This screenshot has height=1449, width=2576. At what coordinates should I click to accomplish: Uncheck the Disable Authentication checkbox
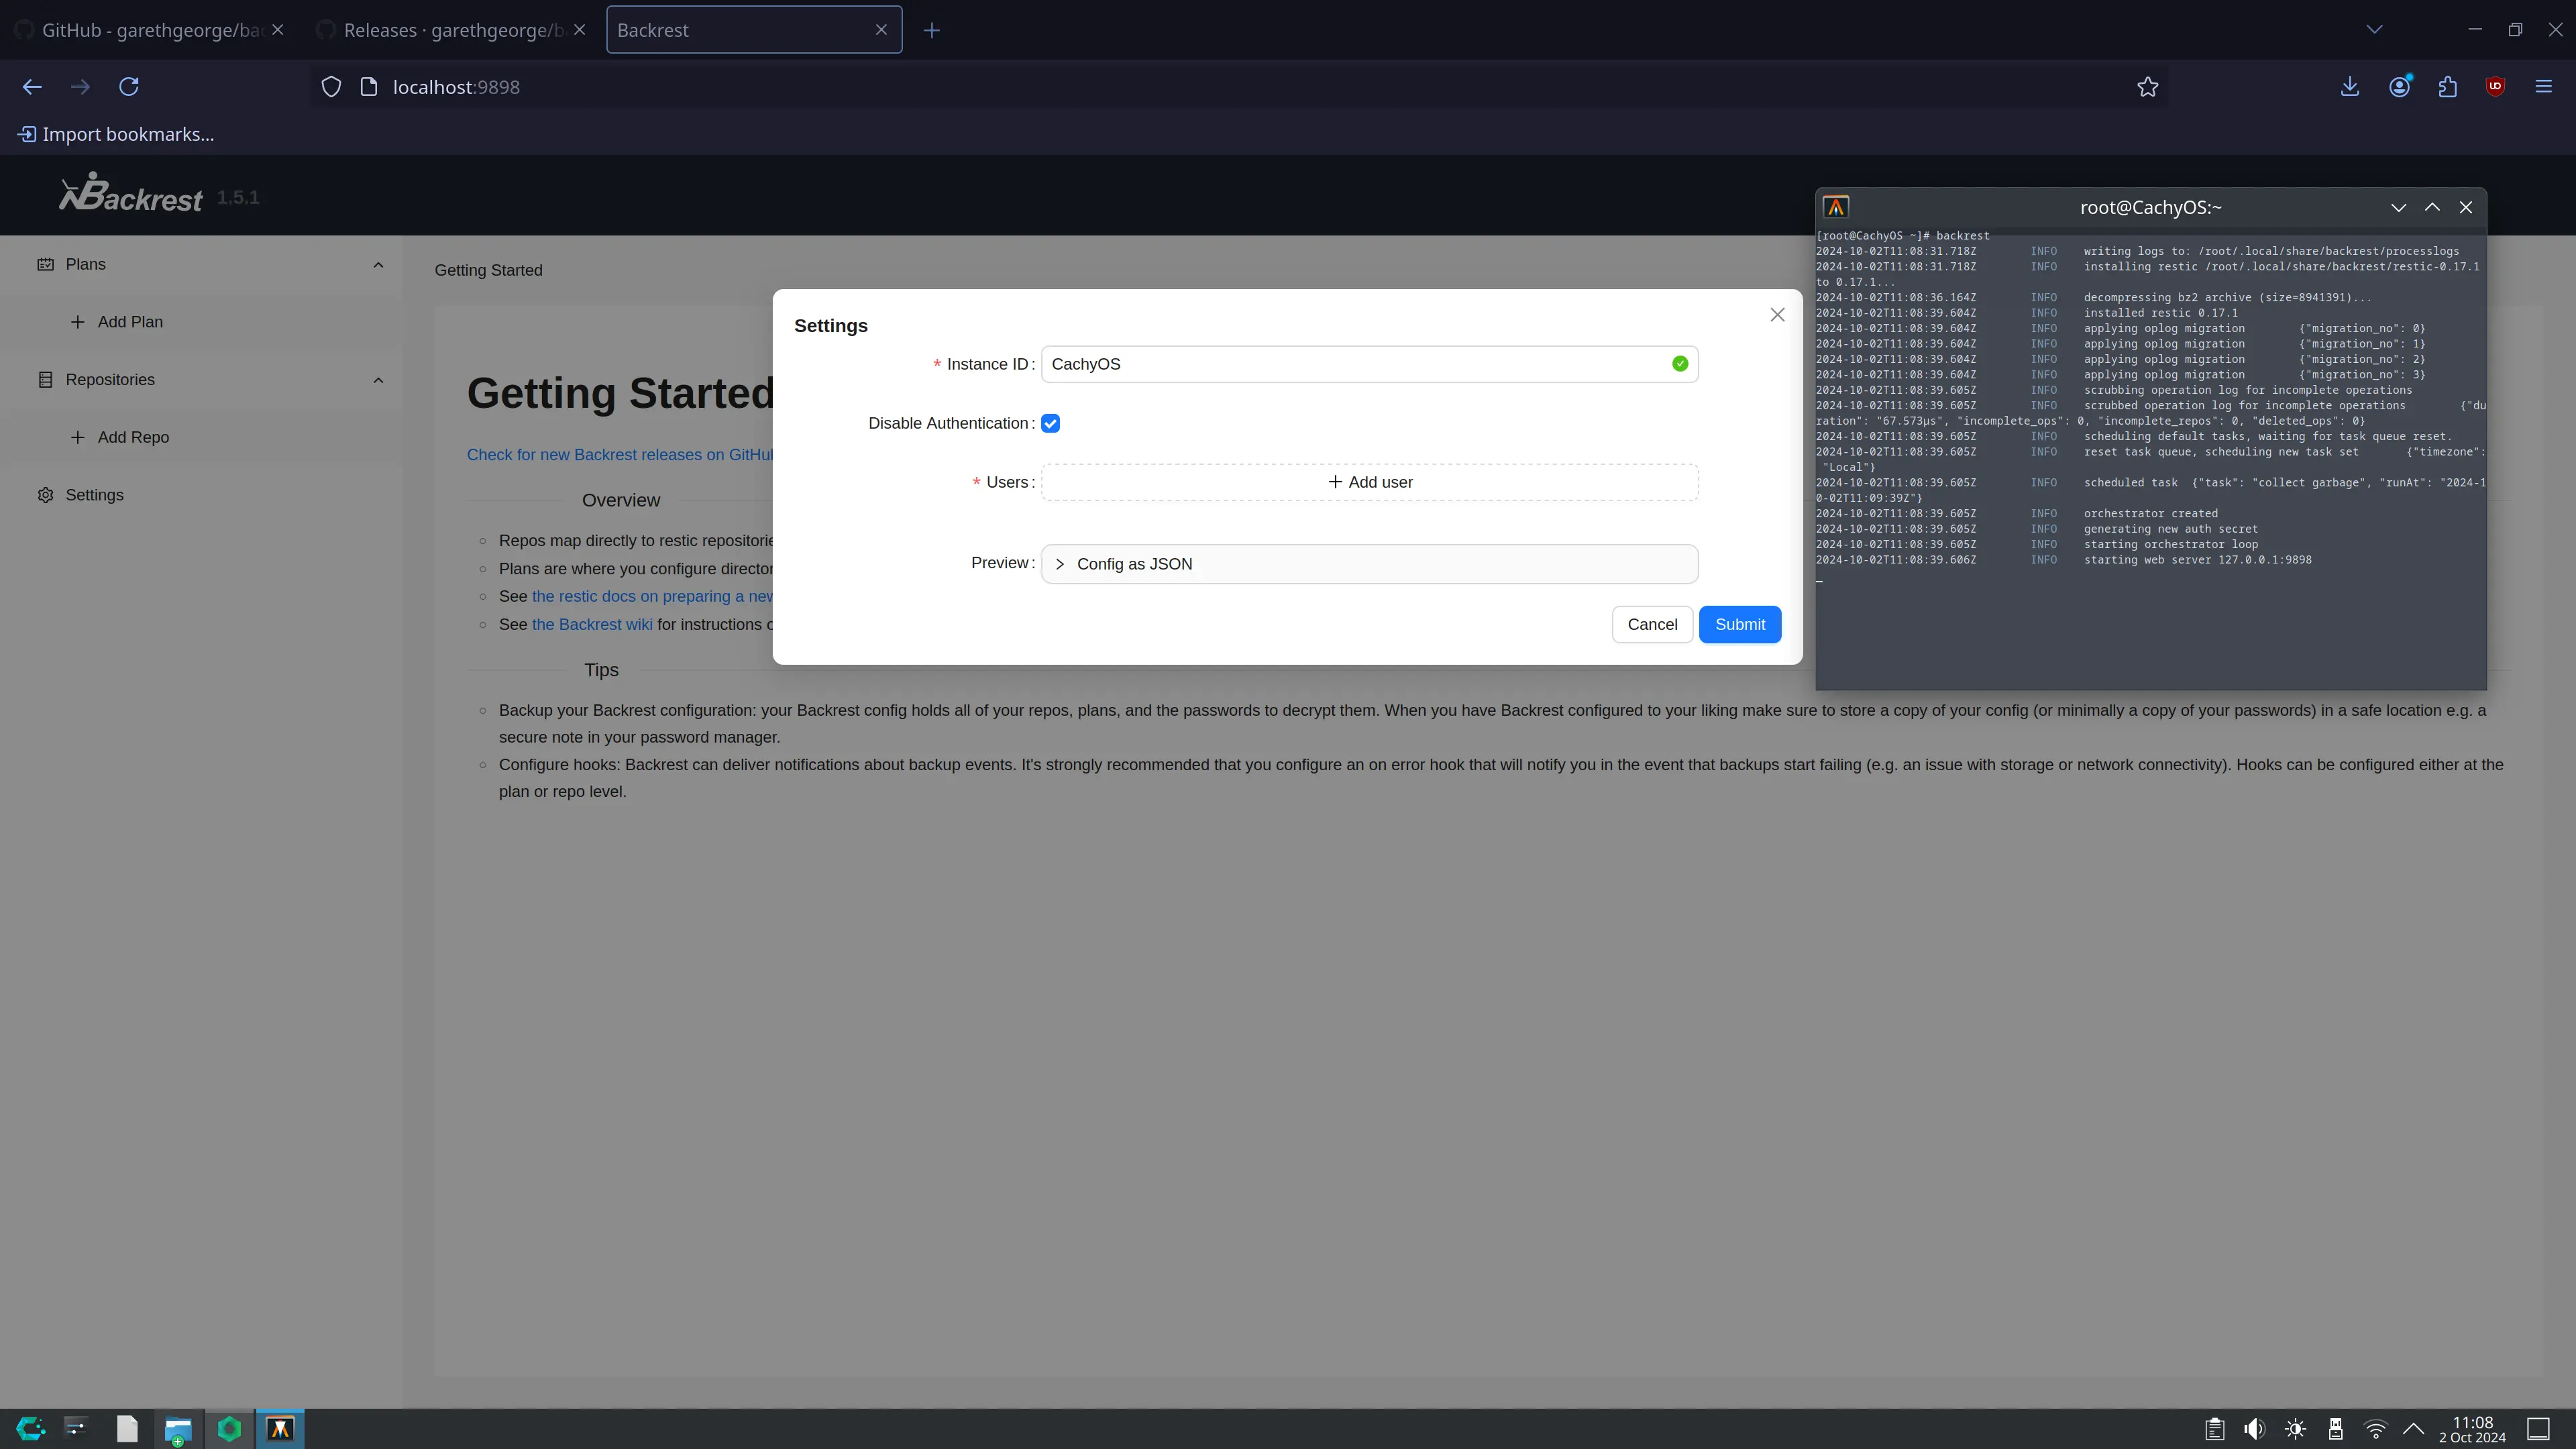[x=1050, y=423]
